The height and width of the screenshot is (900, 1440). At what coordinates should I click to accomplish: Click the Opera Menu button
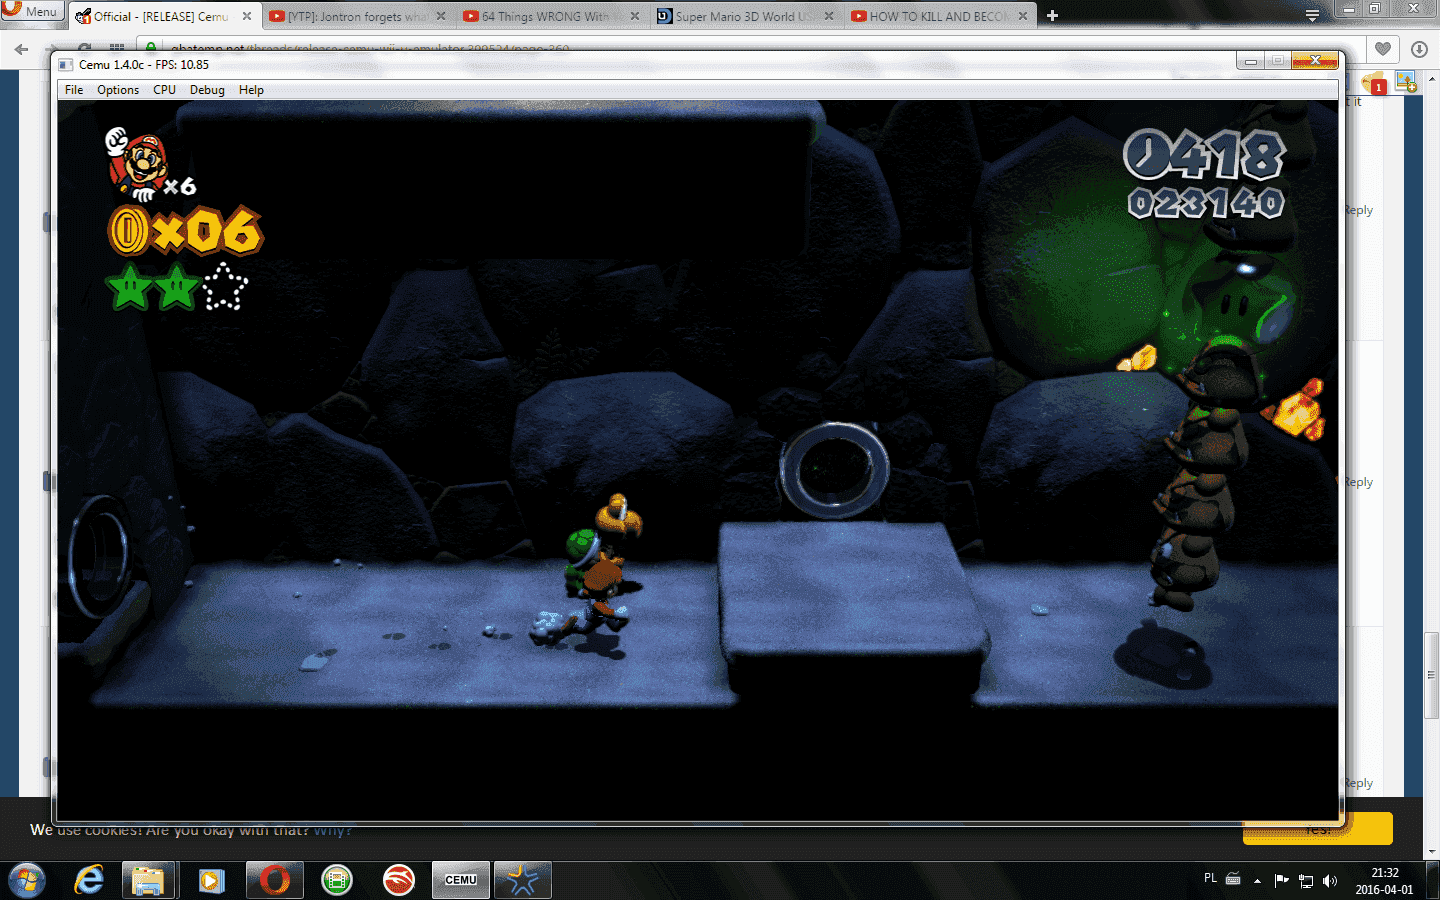(32, 12)
